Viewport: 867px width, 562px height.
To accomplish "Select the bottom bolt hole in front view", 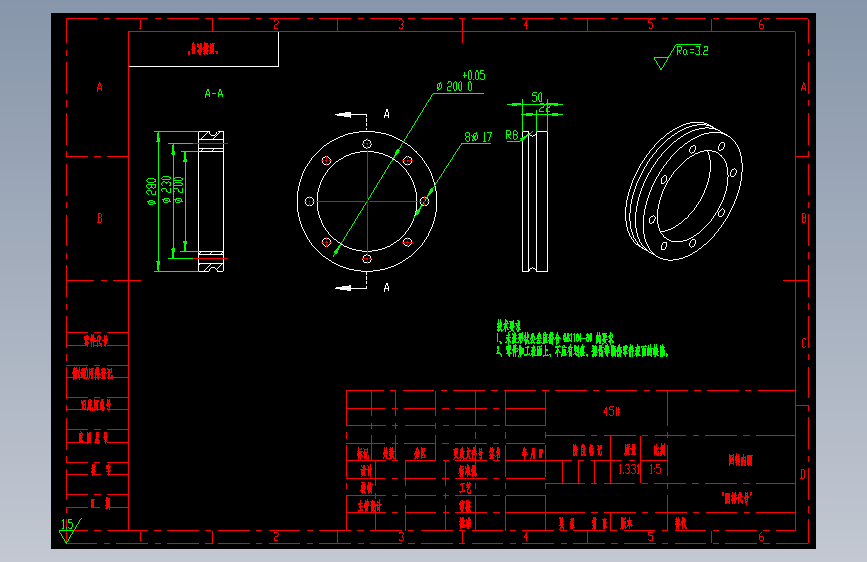I will [x=367, y=259].
